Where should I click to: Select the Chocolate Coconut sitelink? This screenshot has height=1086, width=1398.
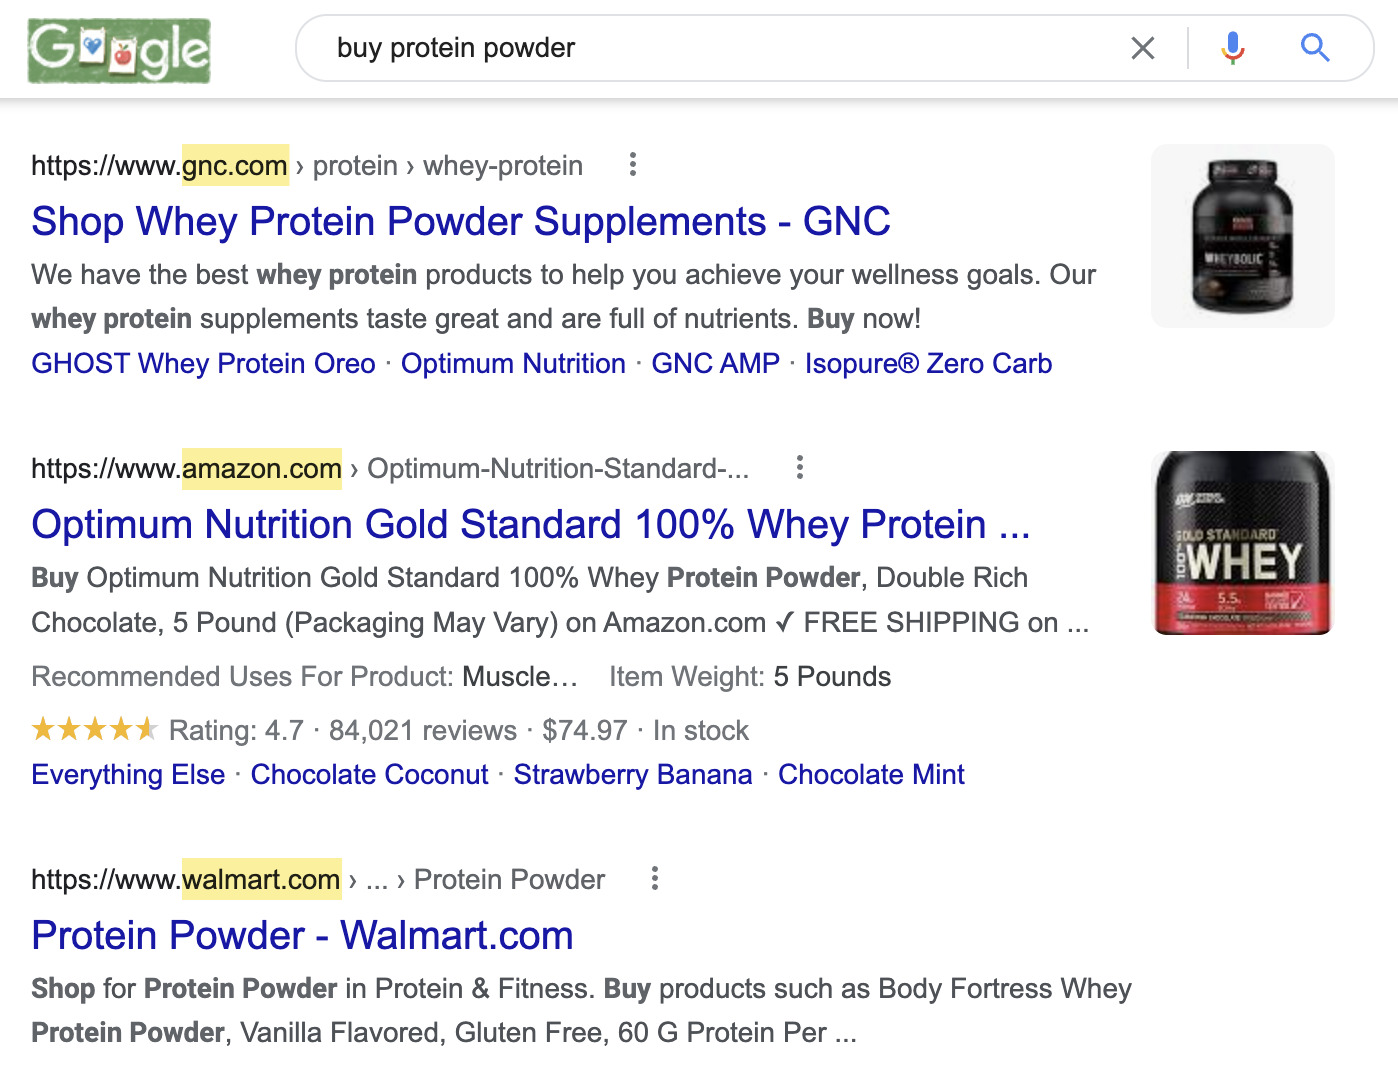tap(369, 775)
